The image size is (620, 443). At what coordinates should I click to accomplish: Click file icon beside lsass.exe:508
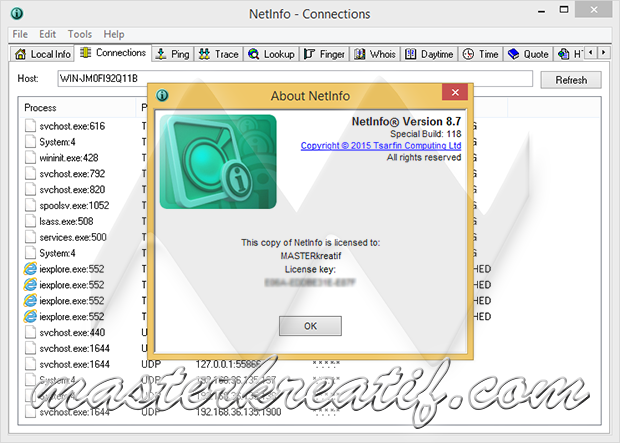(x=30, y=221)
